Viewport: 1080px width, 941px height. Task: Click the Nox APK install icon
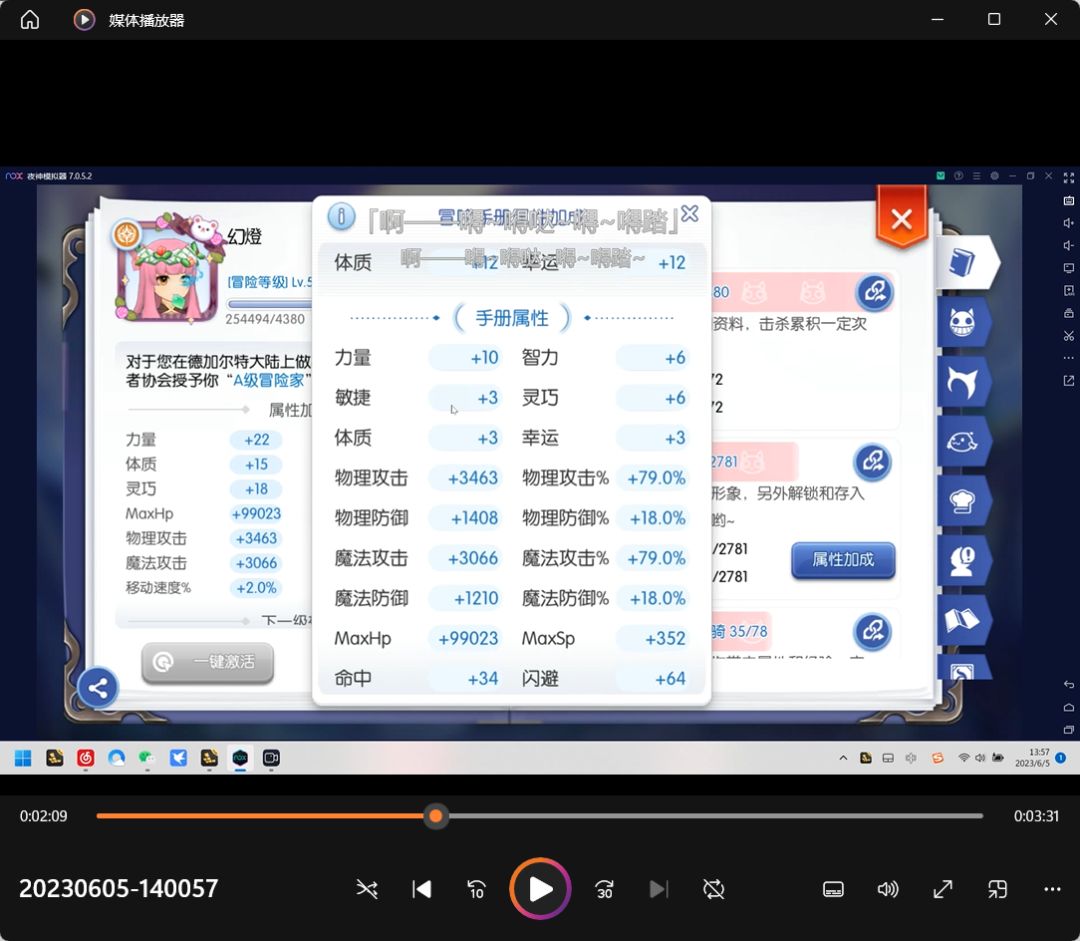click(1068, 291)
